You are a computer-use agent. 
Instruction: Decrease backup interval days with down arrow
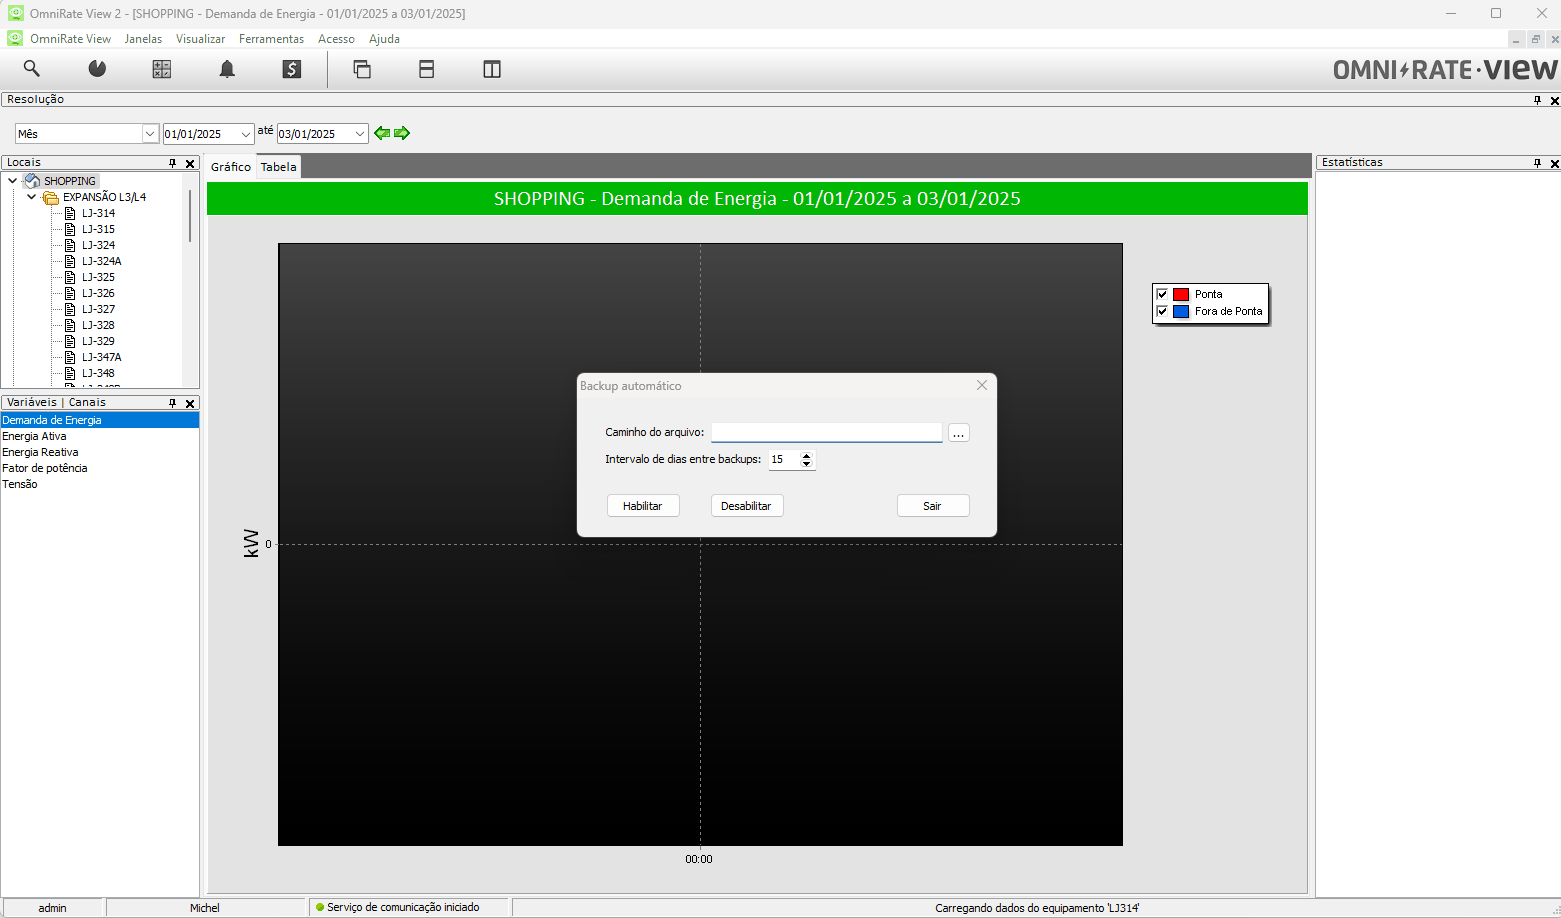(807, 464)
